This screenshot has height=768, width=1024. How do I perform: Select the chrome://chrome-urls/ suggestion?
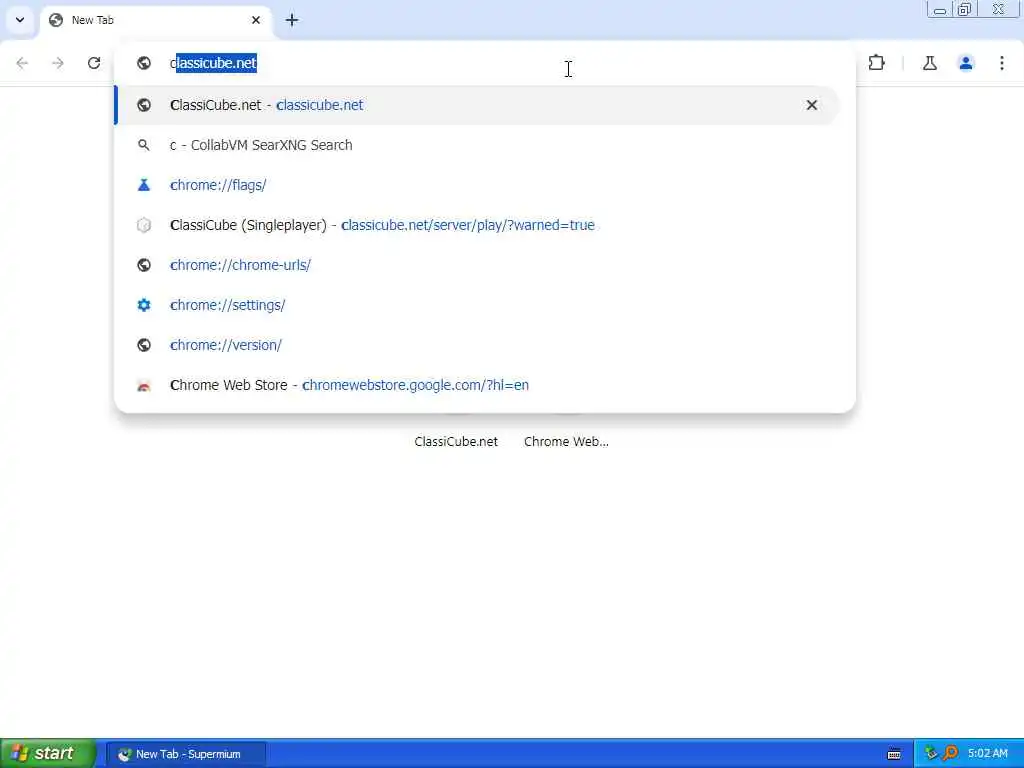click(x=477, y=265)
